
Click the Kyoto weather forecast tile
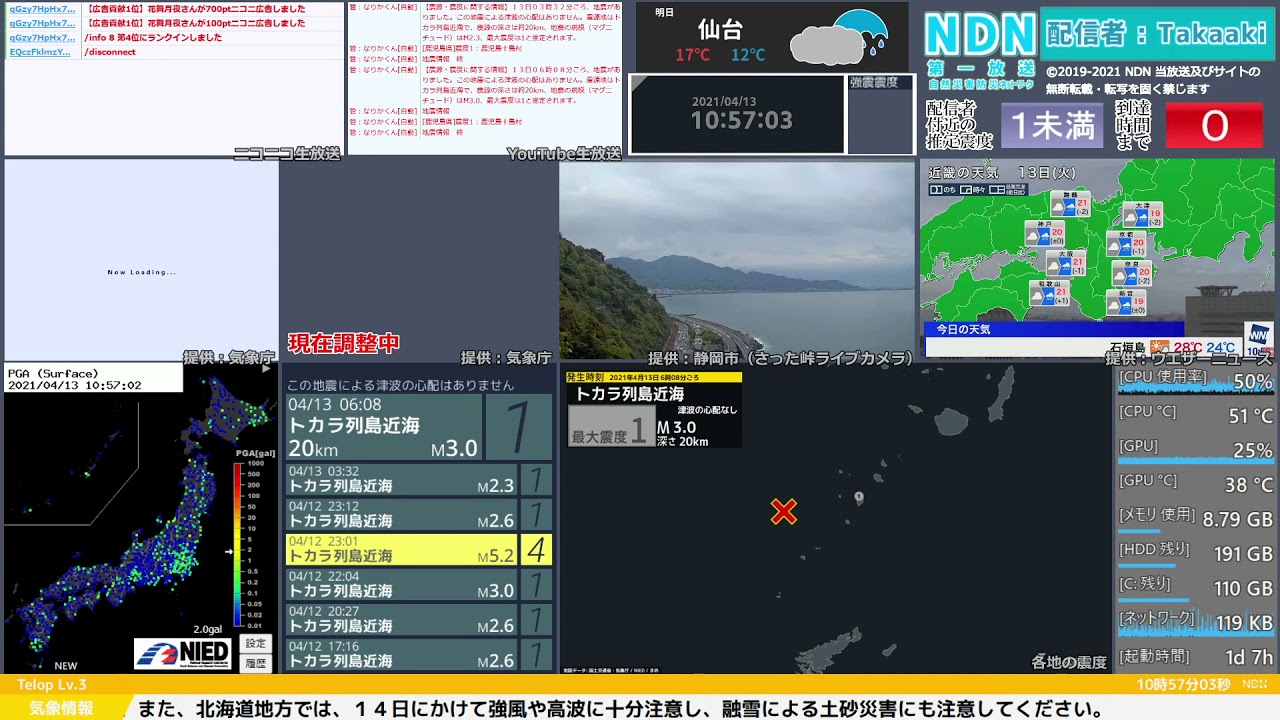click(x=1126, y=243)
